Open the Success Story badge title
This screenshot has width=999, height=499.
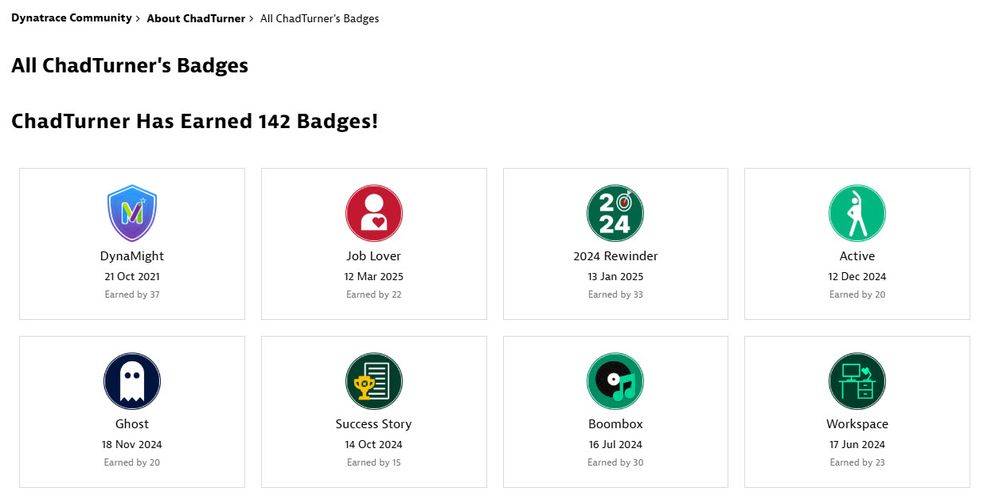tap(374, 424)
